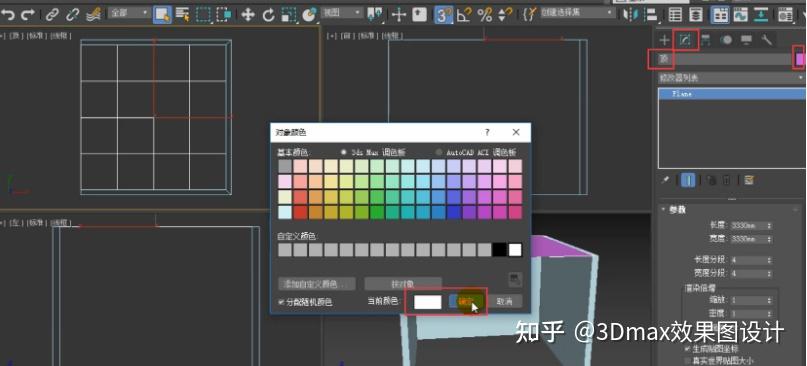Click the Use Pivot Point Center icon

pos(375,14)
